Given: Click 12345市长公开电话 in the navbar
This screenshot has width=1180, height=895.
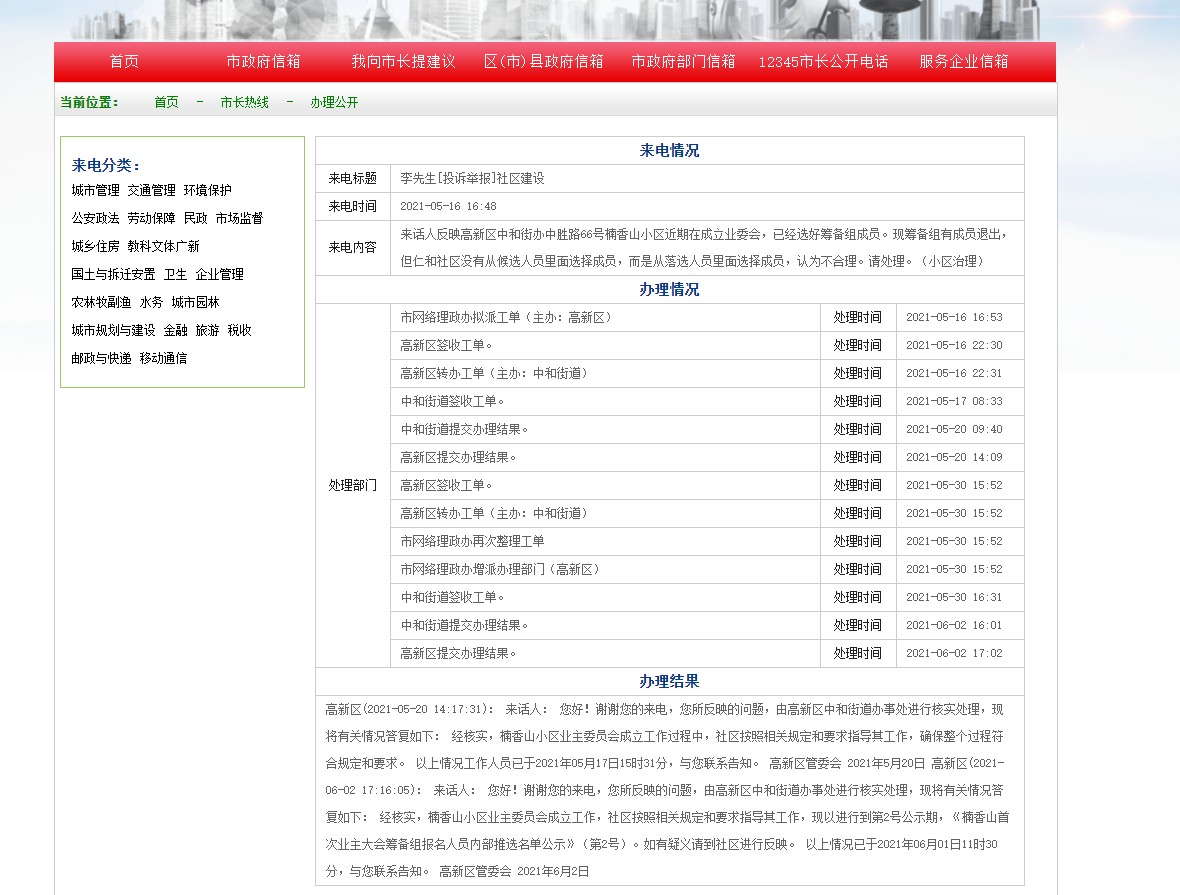Looking at the screenshot, I should pyautogui.click(x=823, y=62).
